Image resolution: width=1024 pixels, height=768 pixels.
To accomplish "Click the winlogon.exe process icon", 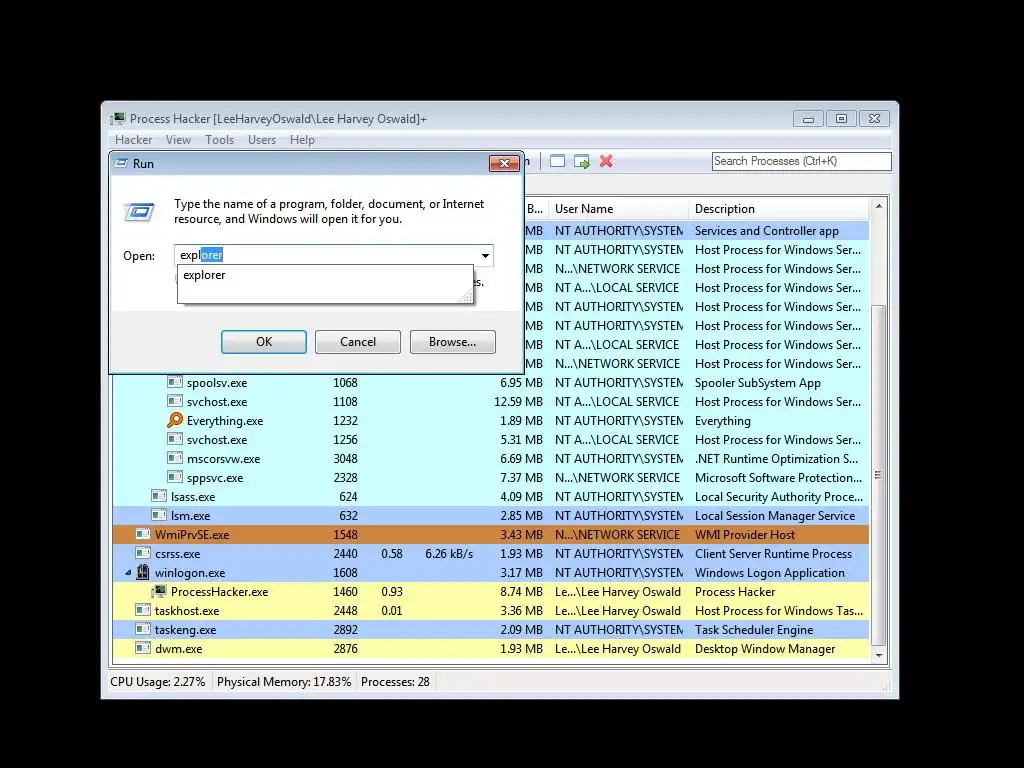I will tap(143, 572).
